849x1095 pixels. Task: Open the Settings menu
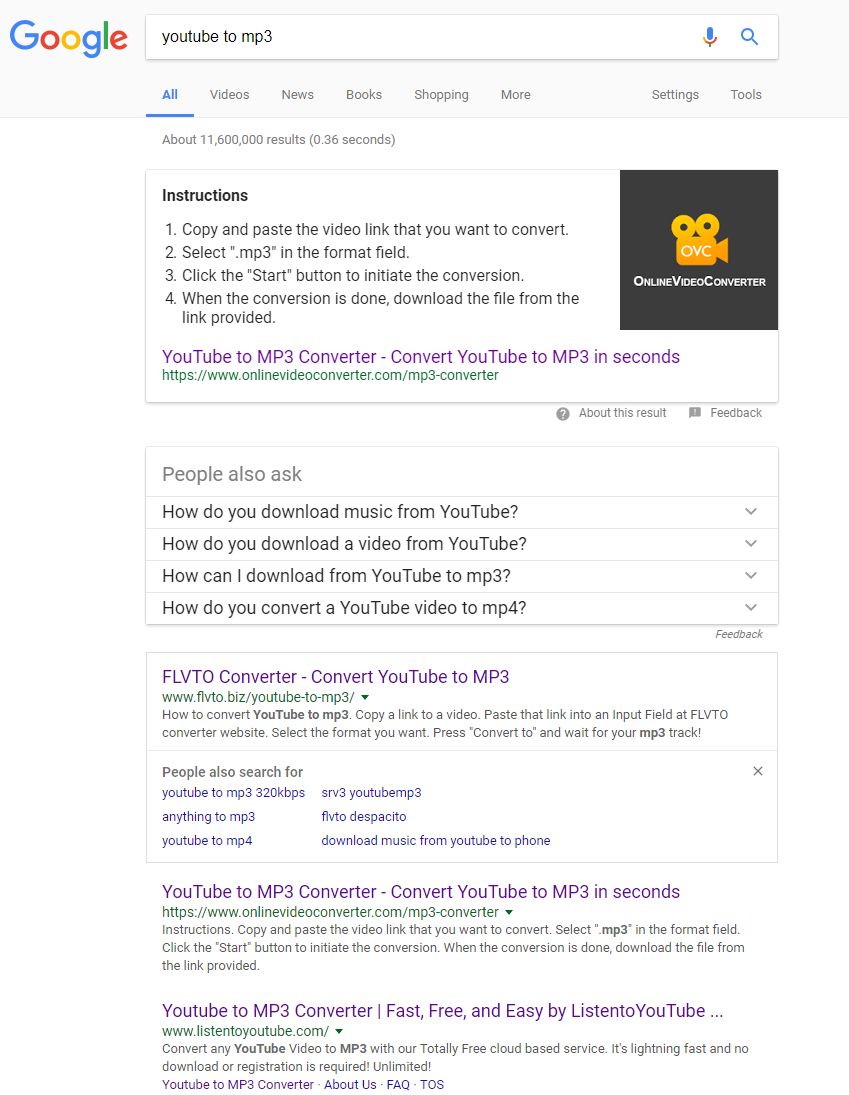pos(675,95)
